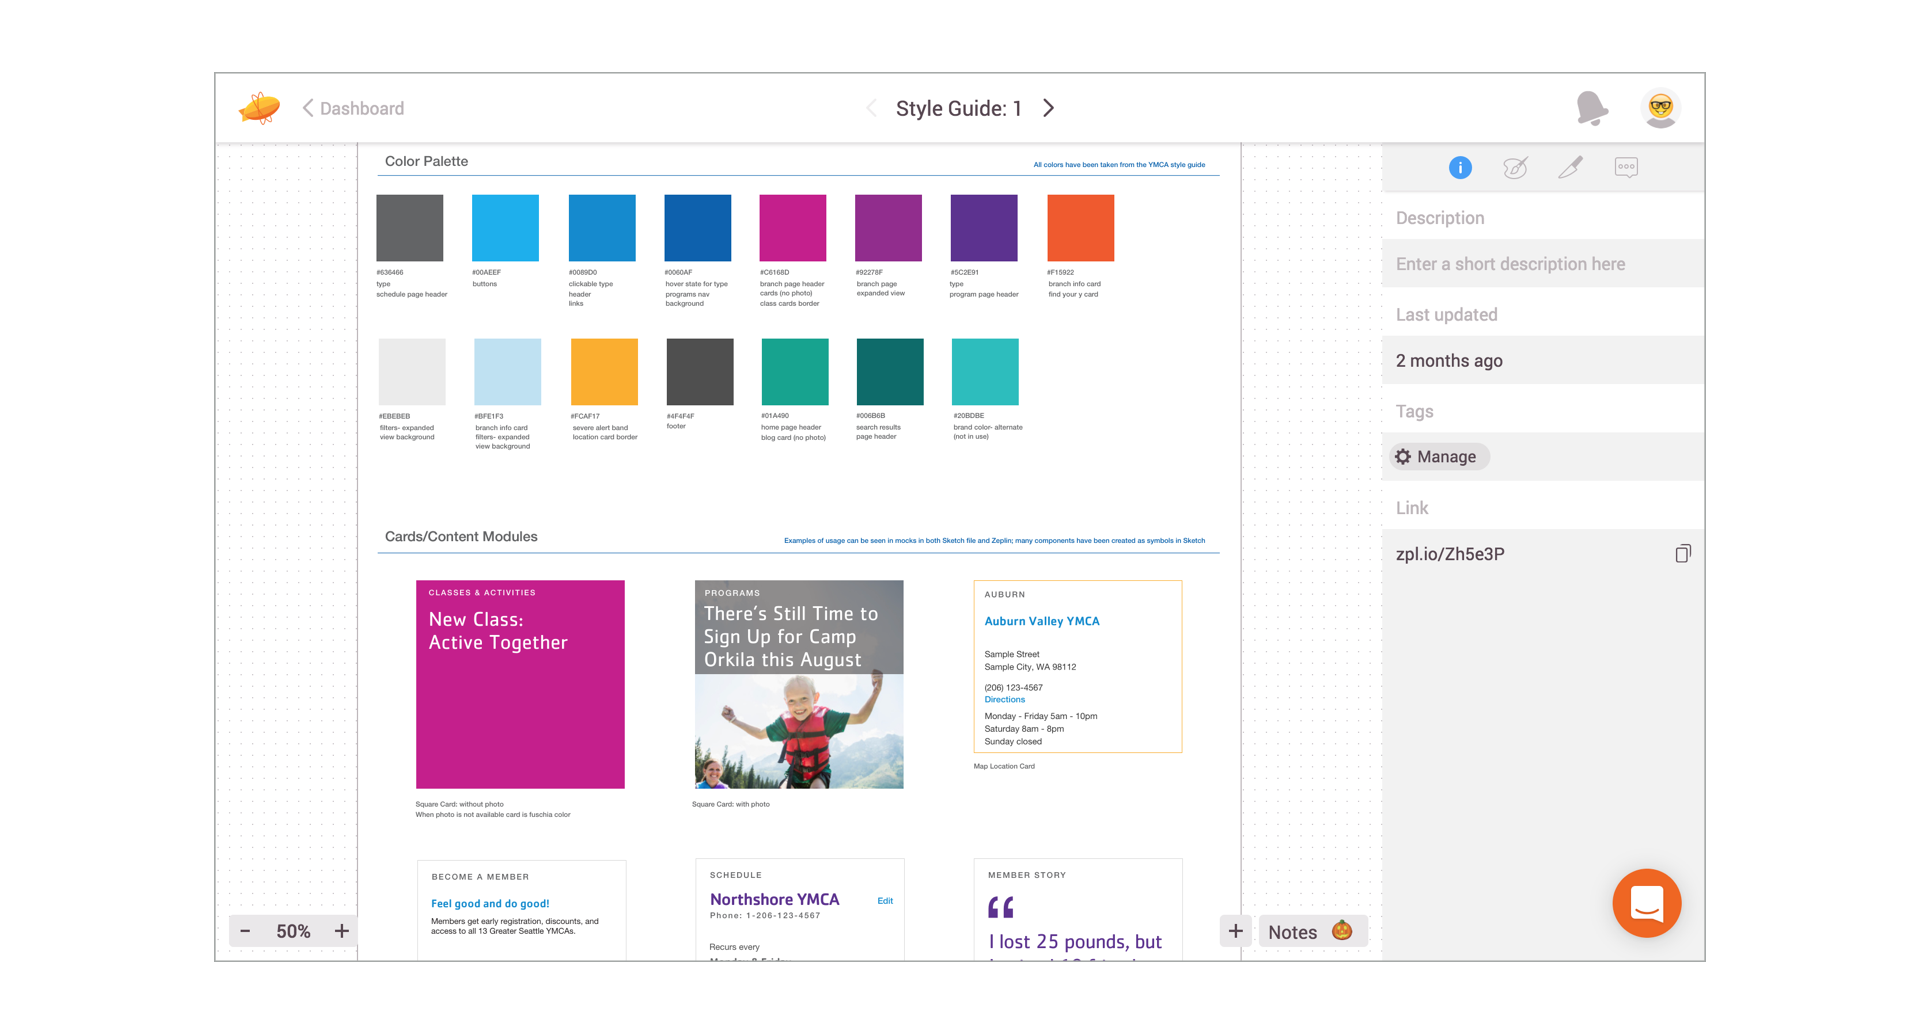Select the #BFE1F3 pale blue swatch

[507, 372]
